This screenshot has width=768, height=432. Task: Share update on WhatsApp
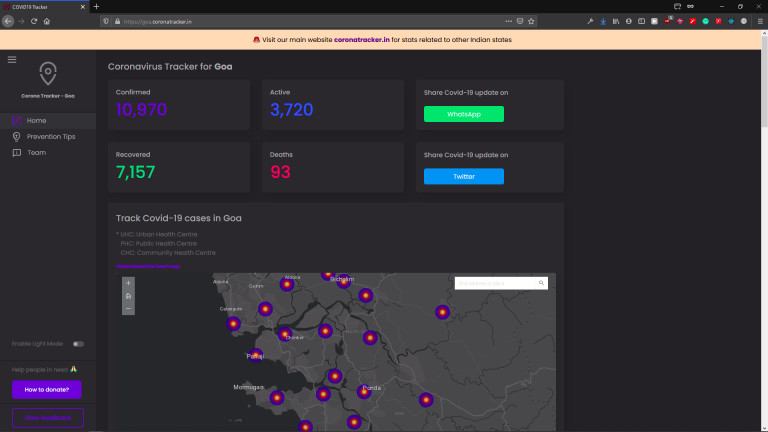point(464,114)
